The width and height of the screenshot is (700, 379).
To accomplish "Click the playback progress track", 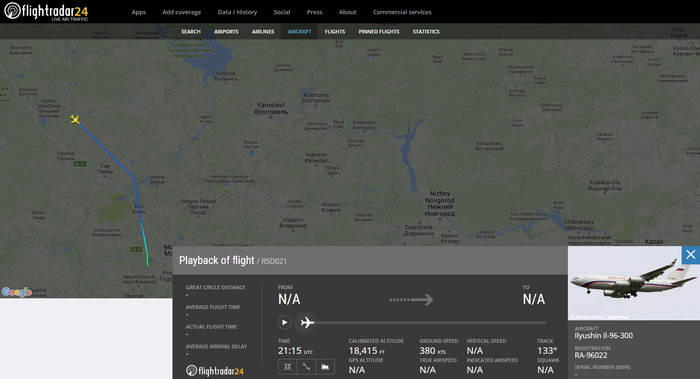I will (x=431, y=322).
